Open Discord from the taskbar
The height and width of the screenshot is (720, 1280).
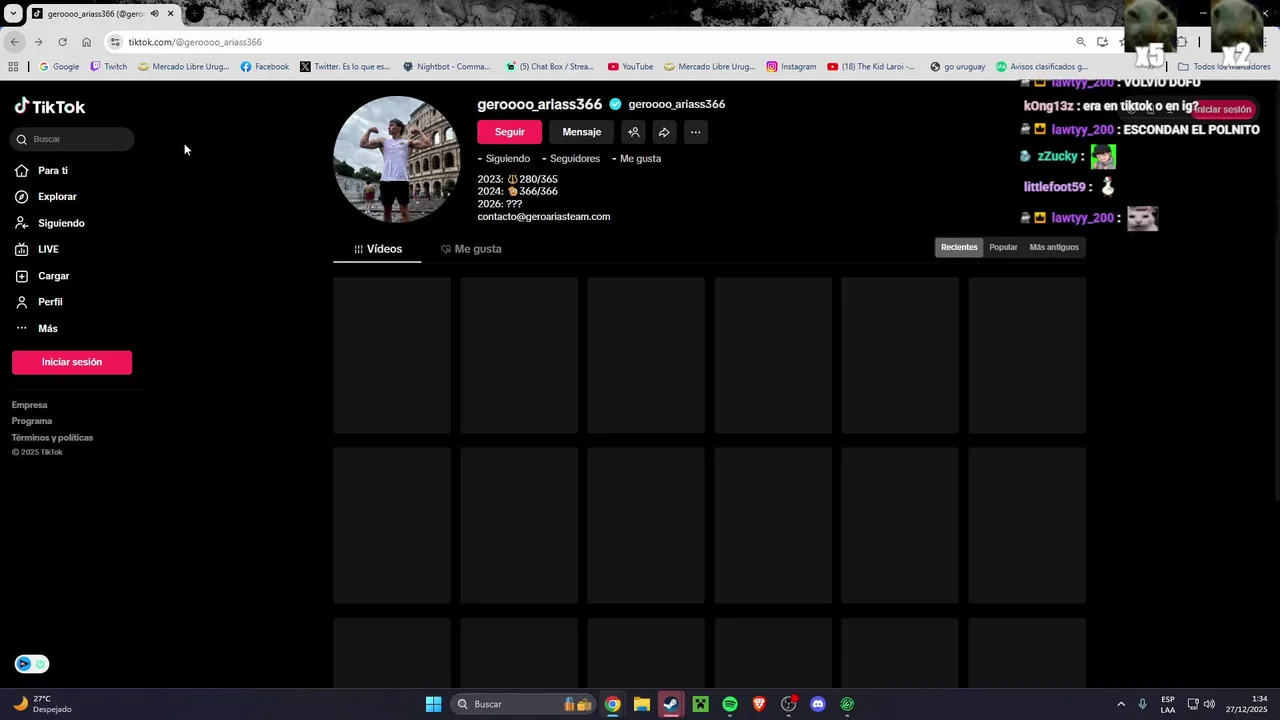click(x=818, y=704)
